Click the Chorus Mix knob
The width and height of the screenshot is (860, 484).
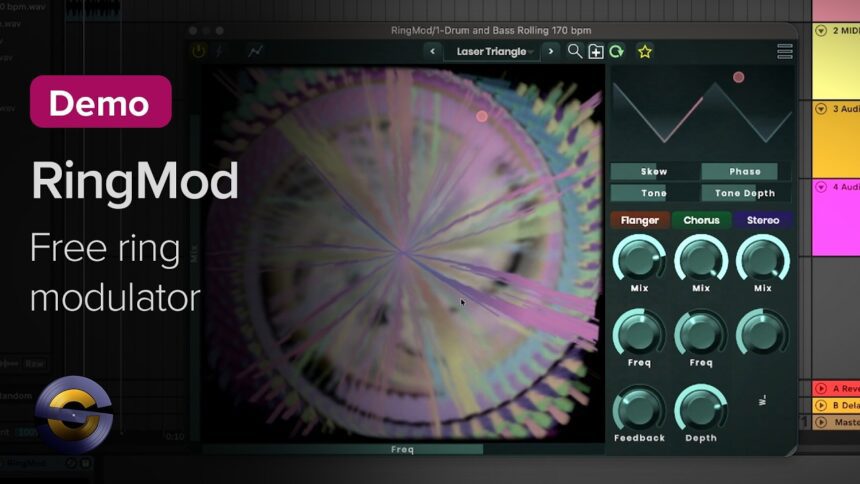(701, 260)
